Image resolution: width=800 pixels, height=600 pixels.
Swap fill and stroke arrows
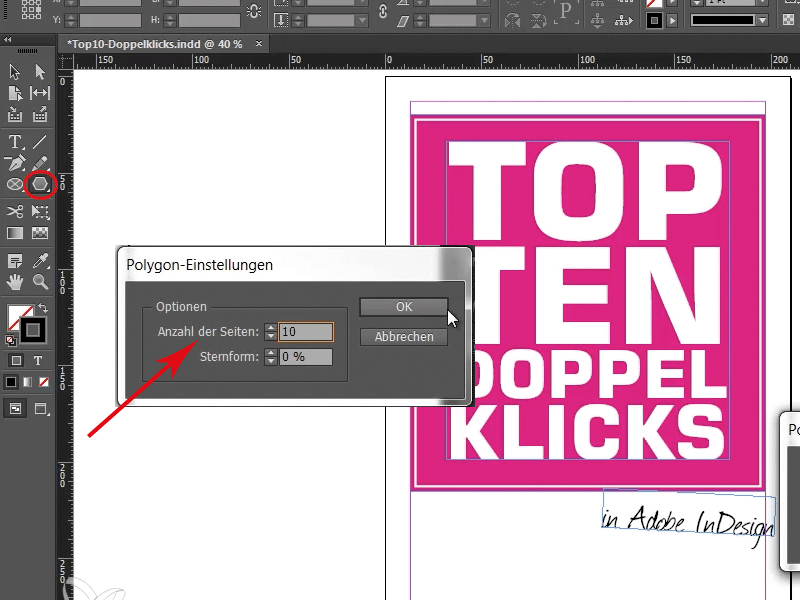43,308
